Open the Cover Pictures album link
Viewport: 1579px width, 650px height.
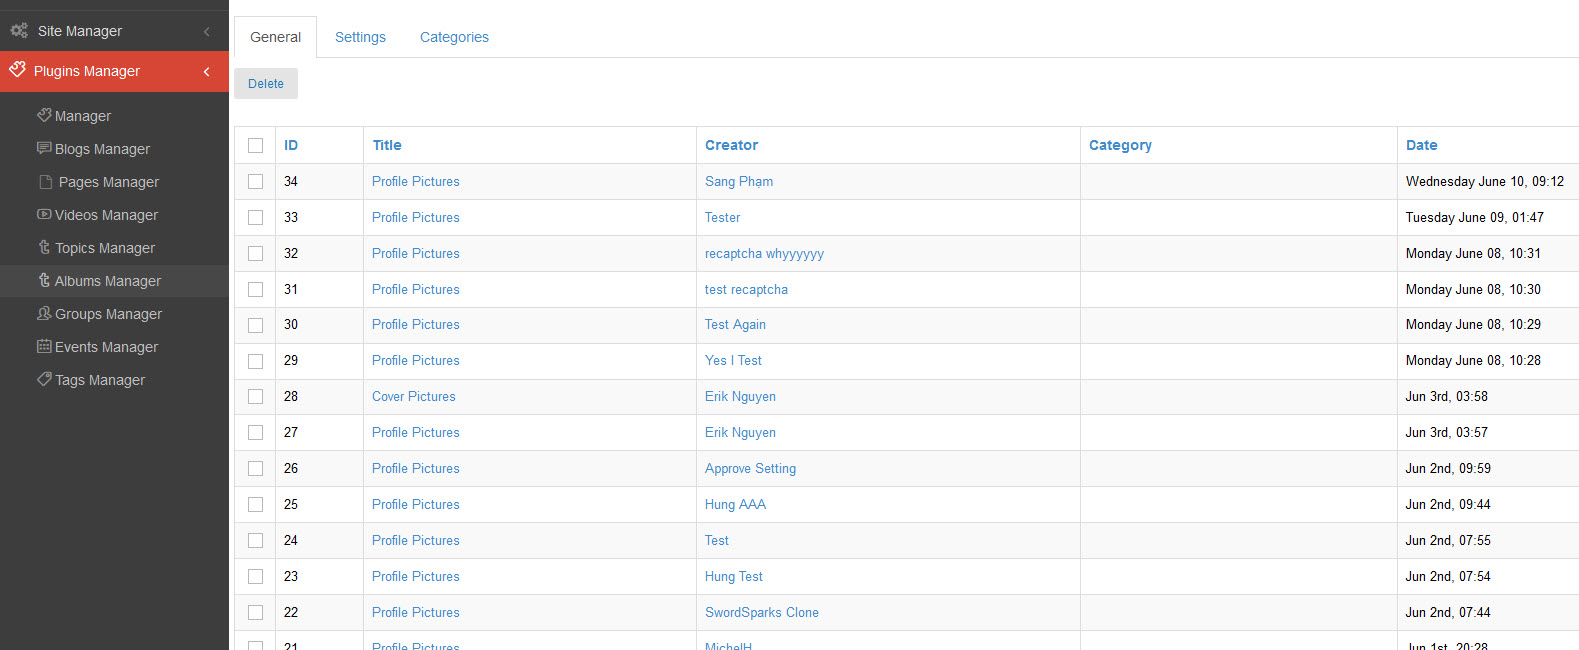[x=413, y=396]
